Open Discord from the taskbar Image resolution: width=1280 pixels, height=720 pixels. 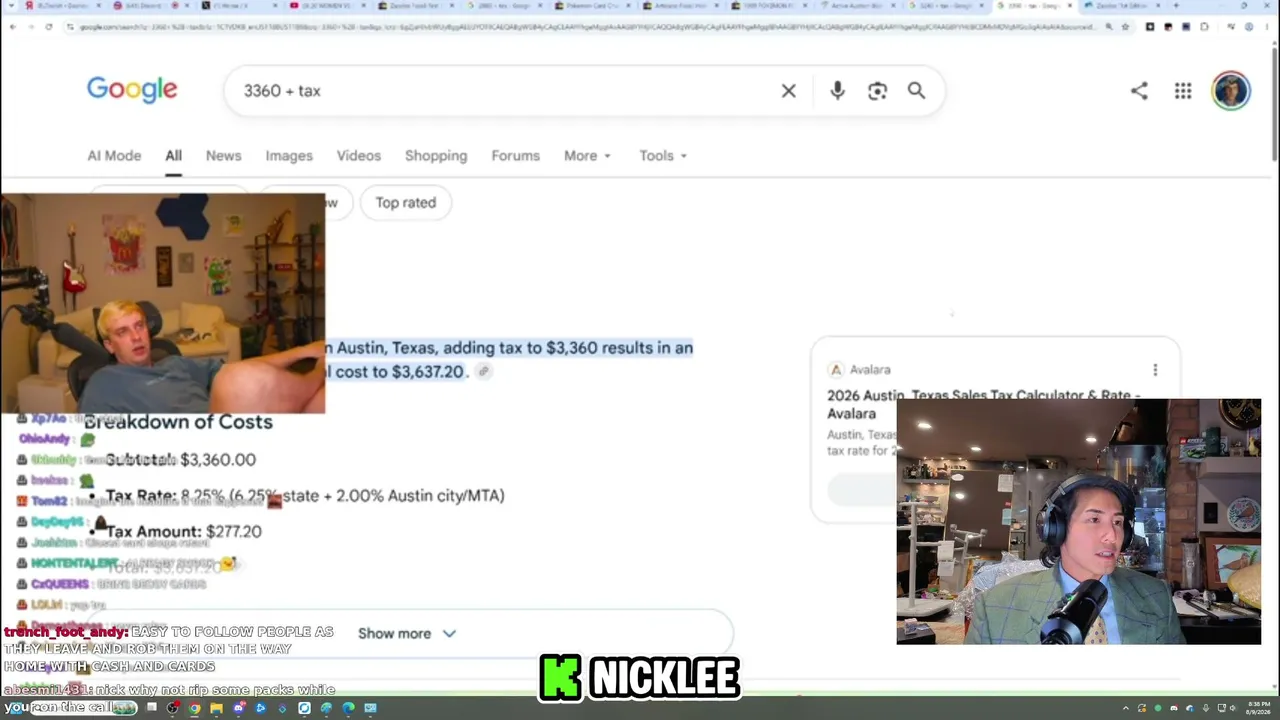point(238,708)
